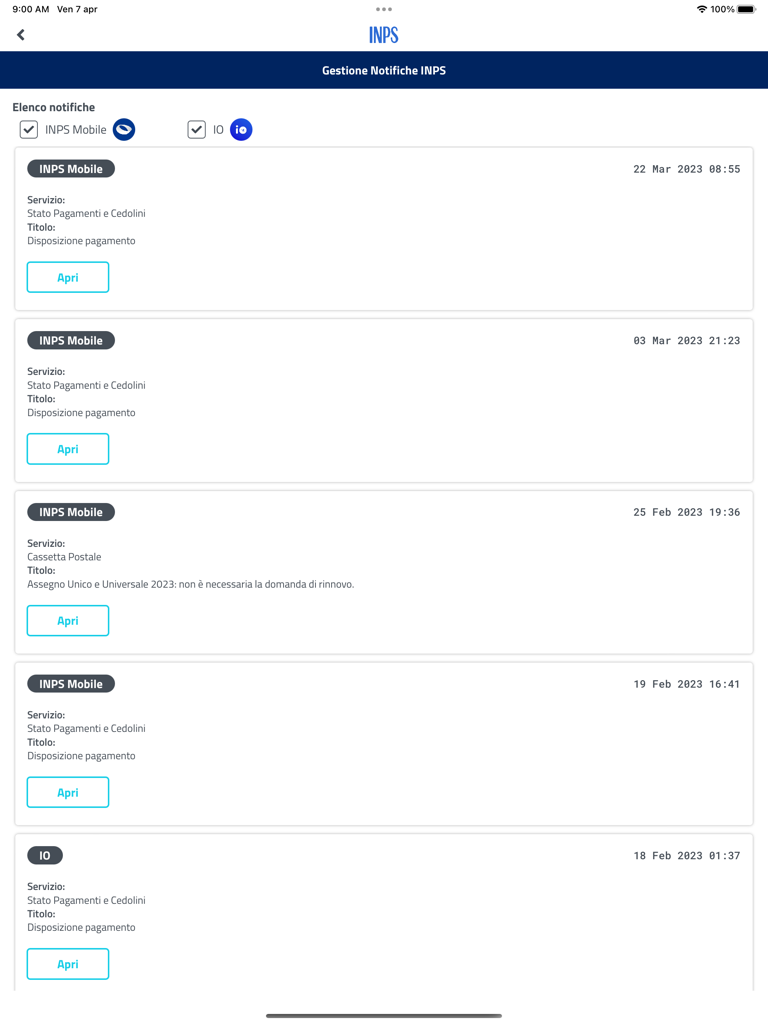This screenshot has width=768, height=1024.
Task: Uncheck the IO notifications checkbox
Action: coord(197,130)
